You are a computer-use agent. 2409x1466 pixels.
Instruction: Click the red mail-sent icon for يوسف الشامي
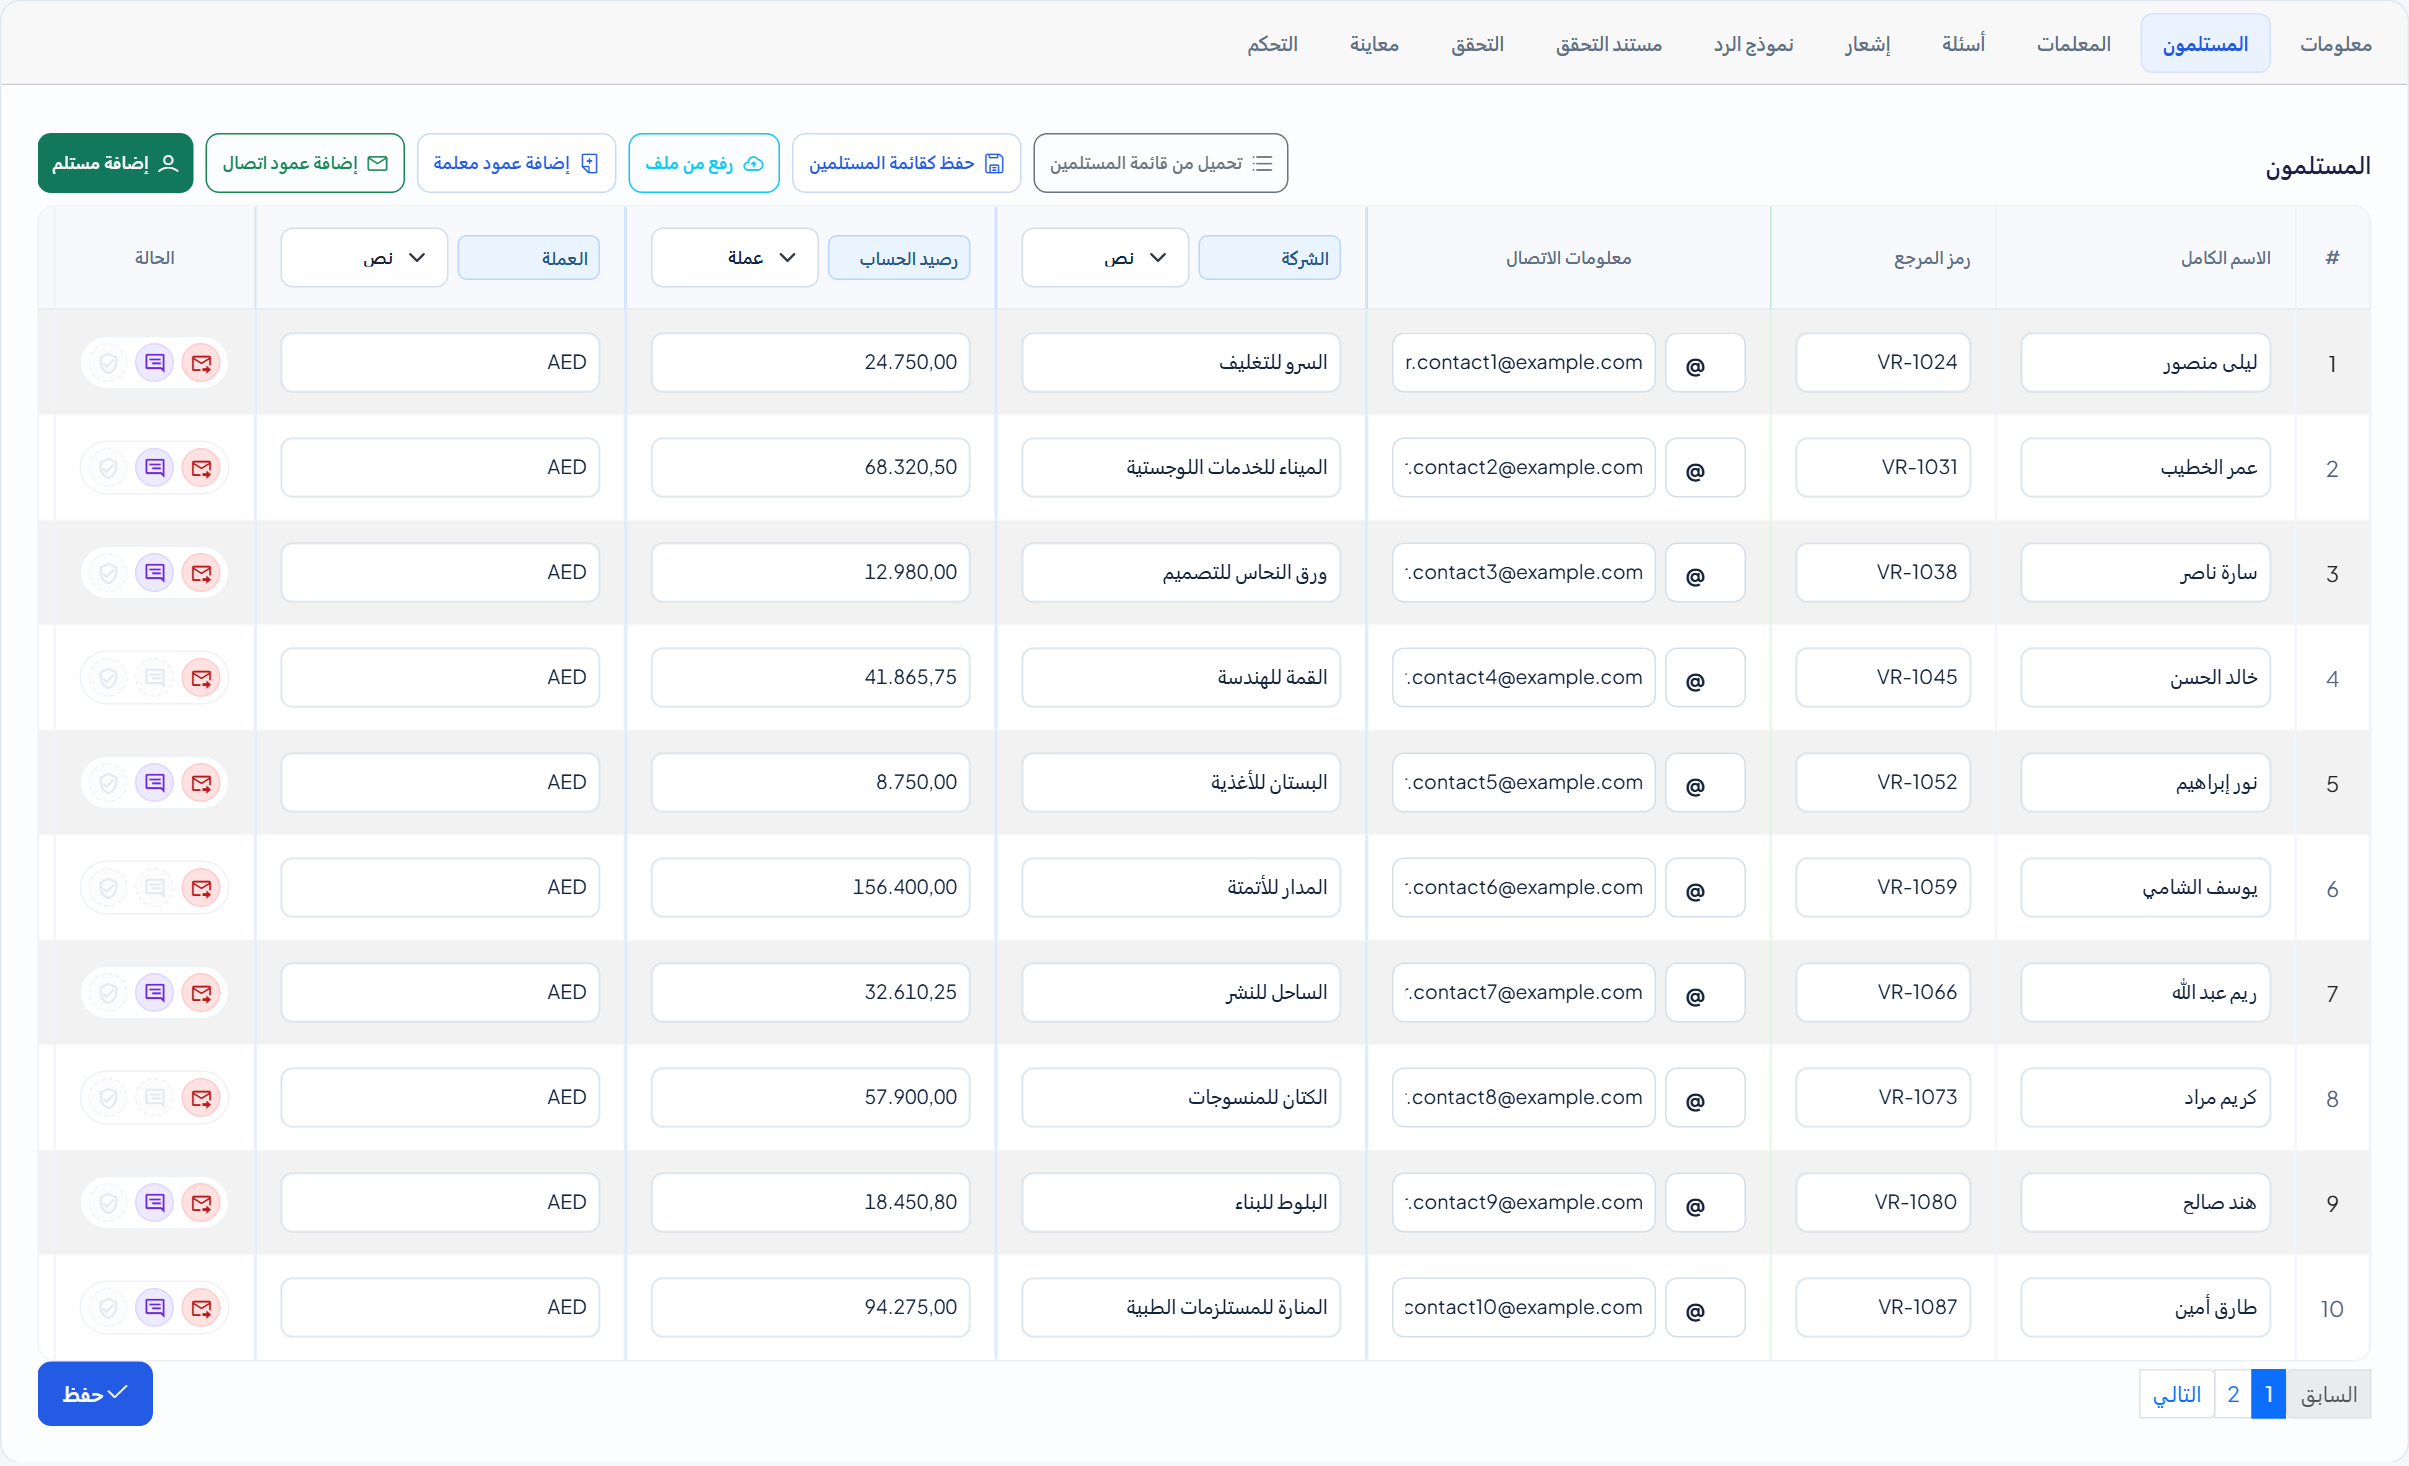[x=202, y=888]
